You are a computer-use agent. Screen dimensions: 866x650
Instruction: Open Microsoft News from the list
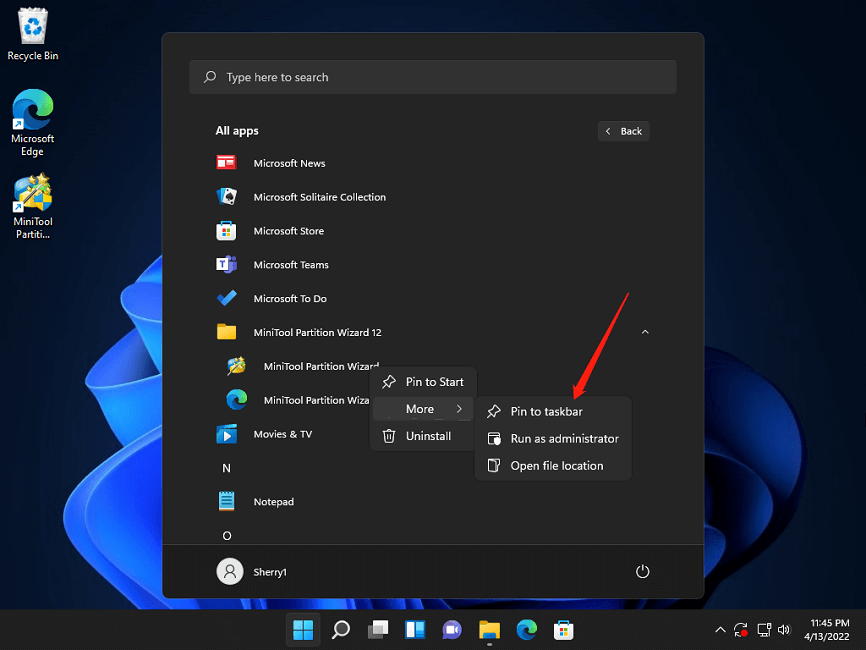[289, 163]
